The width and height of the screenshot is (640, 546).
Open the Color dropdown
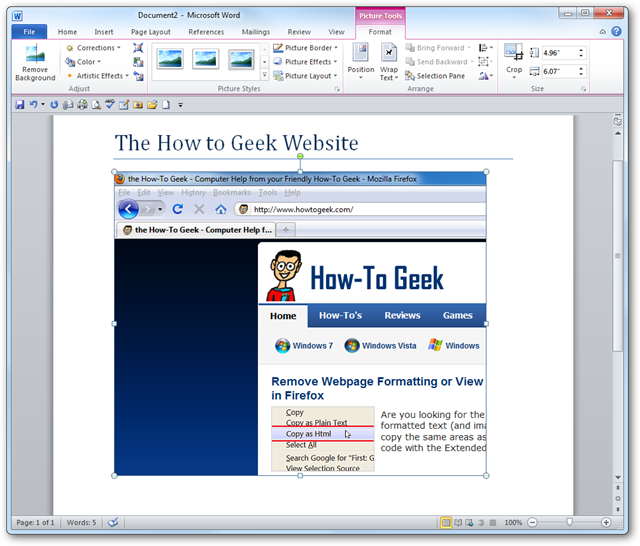coord(83,62)
